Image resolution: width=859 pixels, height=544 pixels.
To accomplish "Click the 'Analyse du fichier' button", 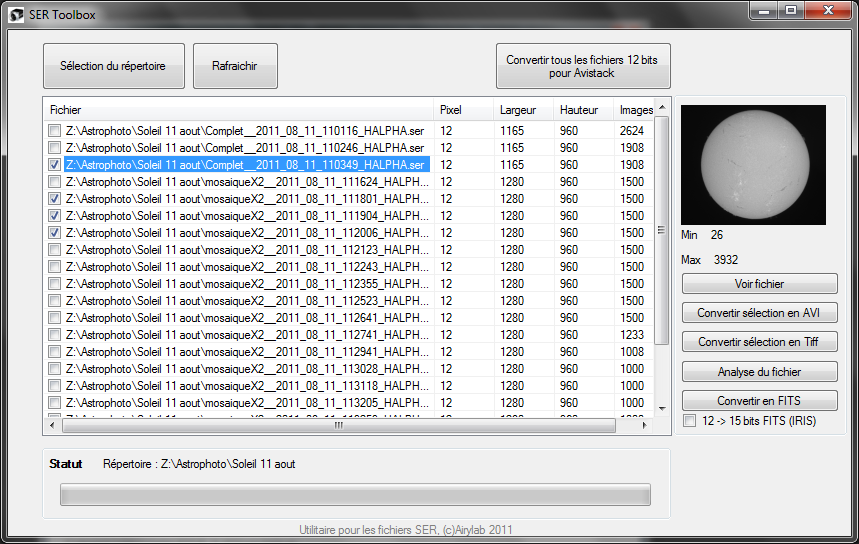I will pyautogui.click(x=759, y=371).
